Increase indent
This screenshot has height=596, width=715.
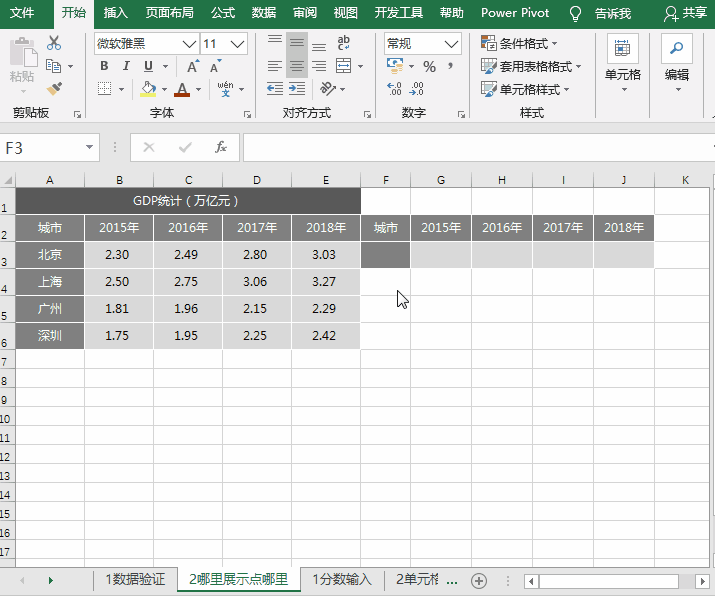[x=297, y=88]
